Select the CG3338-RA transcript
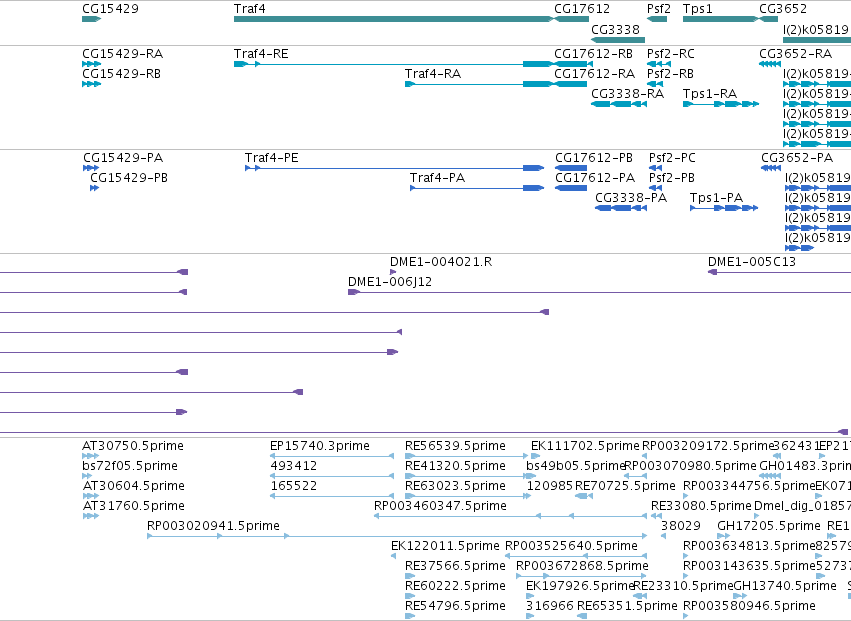 (x=619, y=104)
